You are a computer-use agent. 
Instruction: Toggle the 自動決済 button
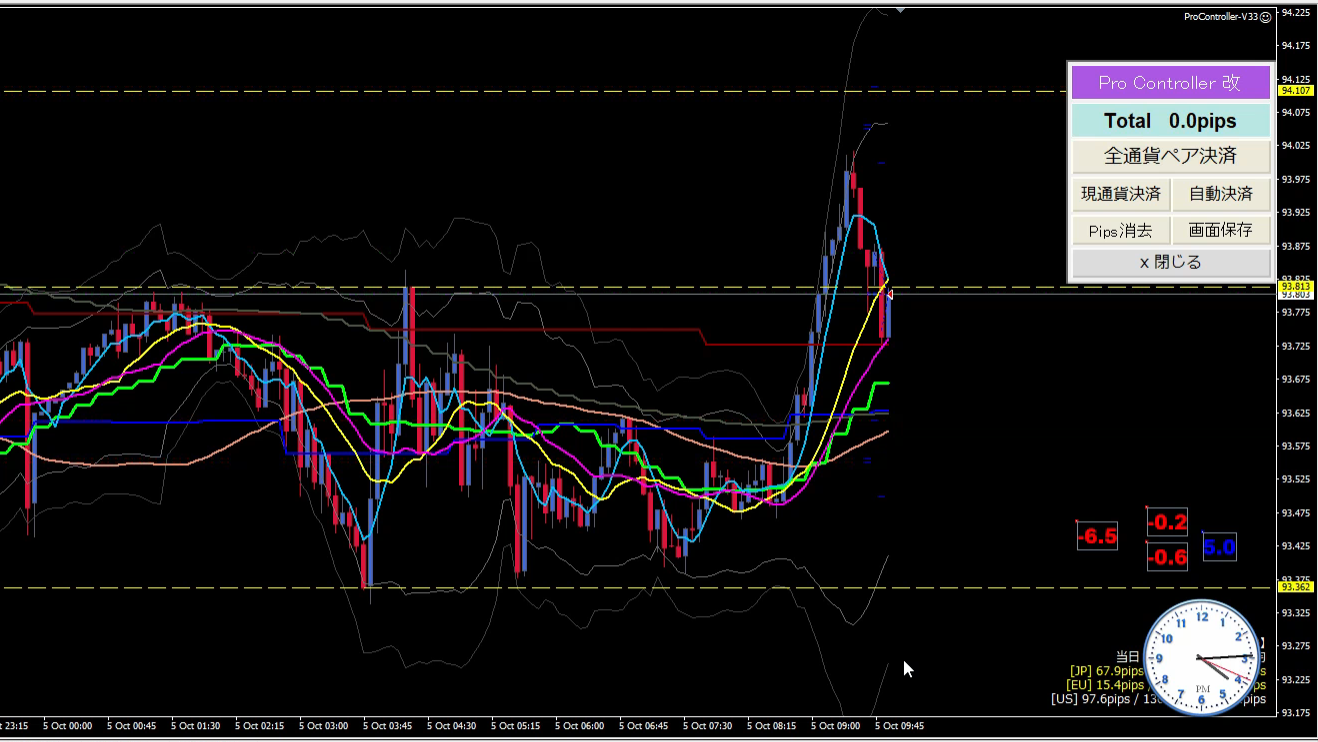[1221, 194]
